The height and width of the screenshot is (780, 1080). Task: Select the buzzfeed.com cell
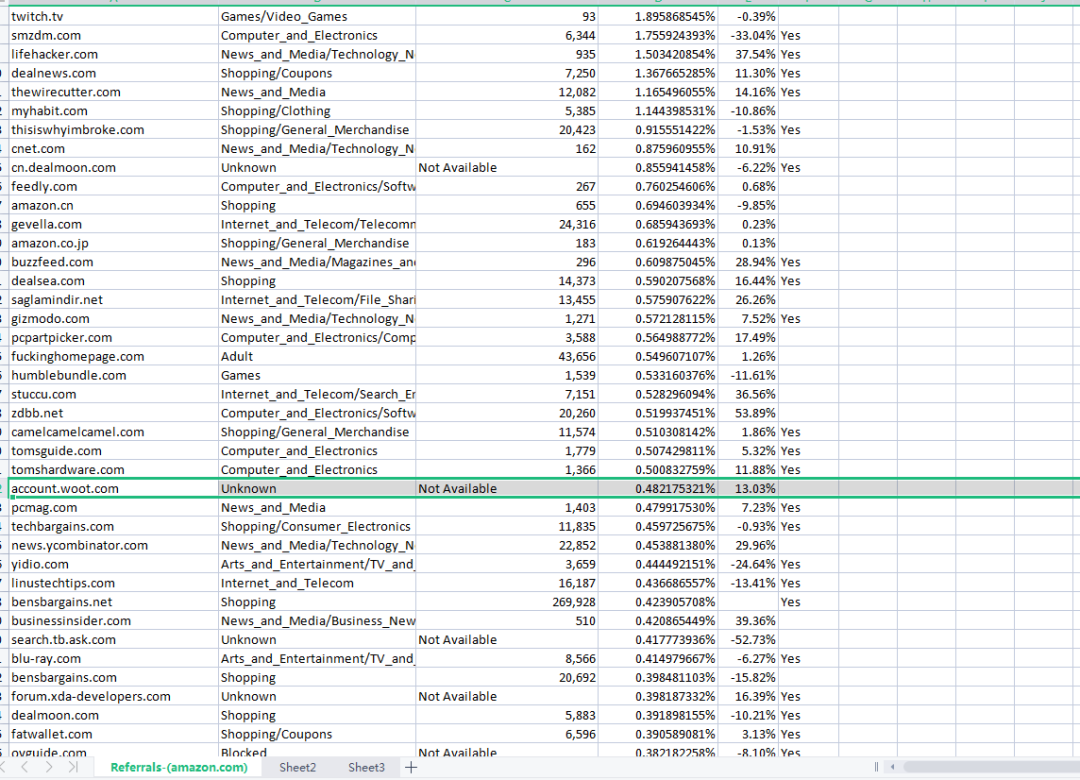(x=114, y=262)
